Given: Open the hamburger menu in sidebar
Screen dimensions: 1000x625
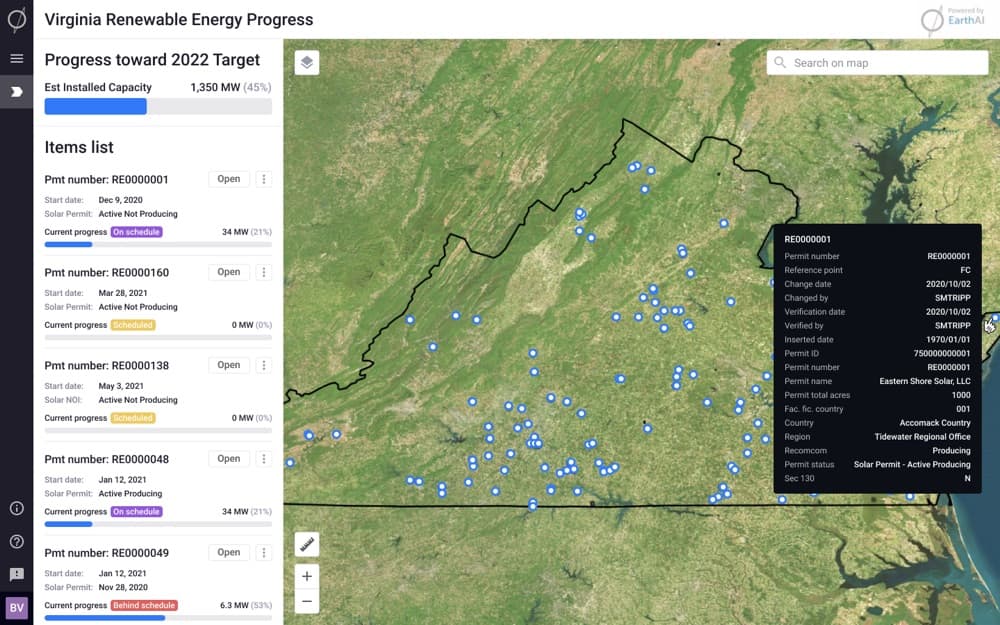Looking at the screenshot, I should [16, 58].
